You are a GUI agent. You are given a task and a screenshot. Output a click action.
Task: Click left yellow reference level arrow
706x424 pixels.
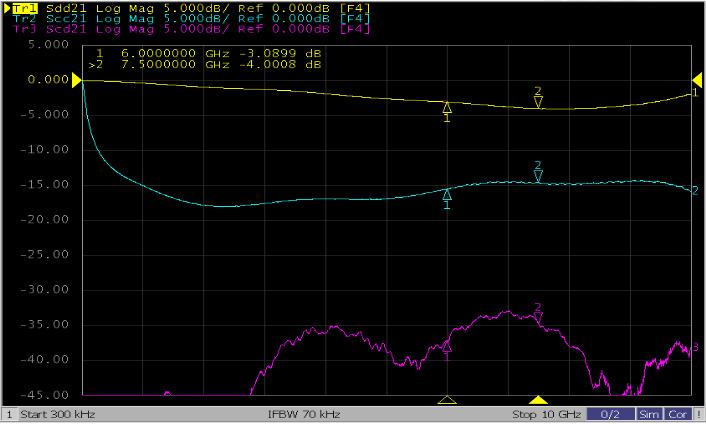tap(76, 80)
